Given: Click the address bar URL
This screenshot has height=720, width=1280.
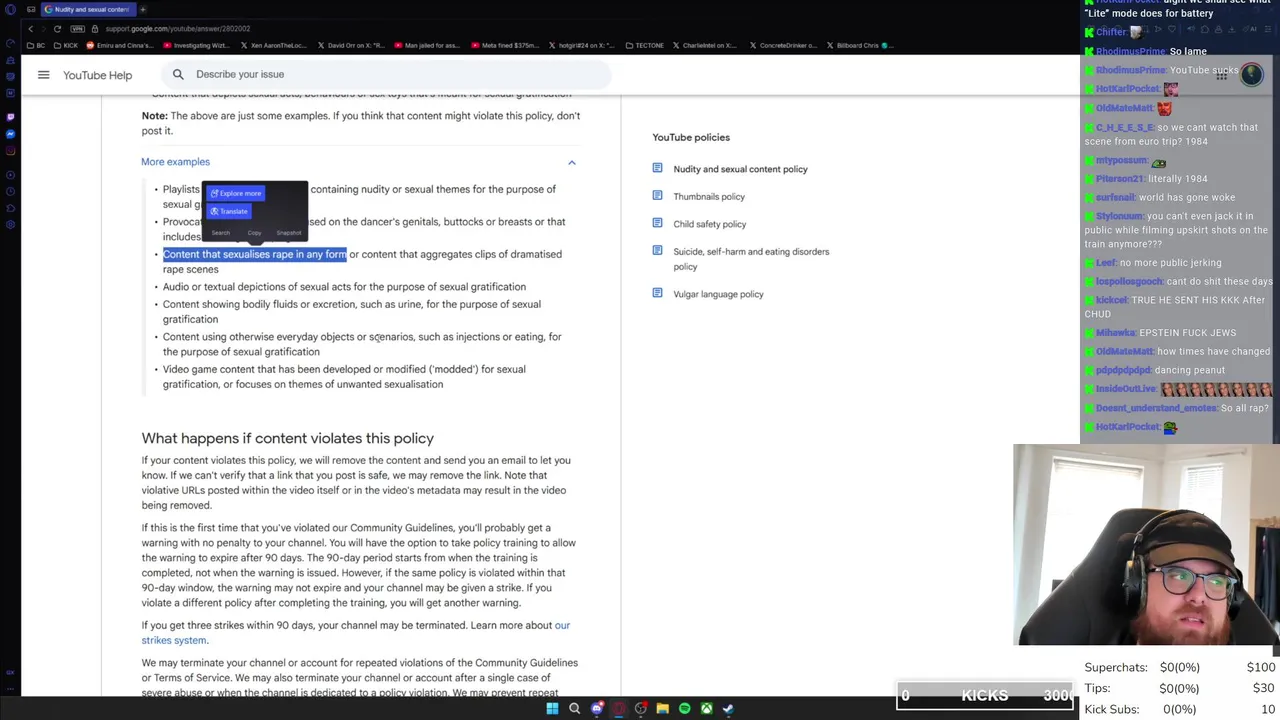Looking at the screenshot, I should (178, 29).
